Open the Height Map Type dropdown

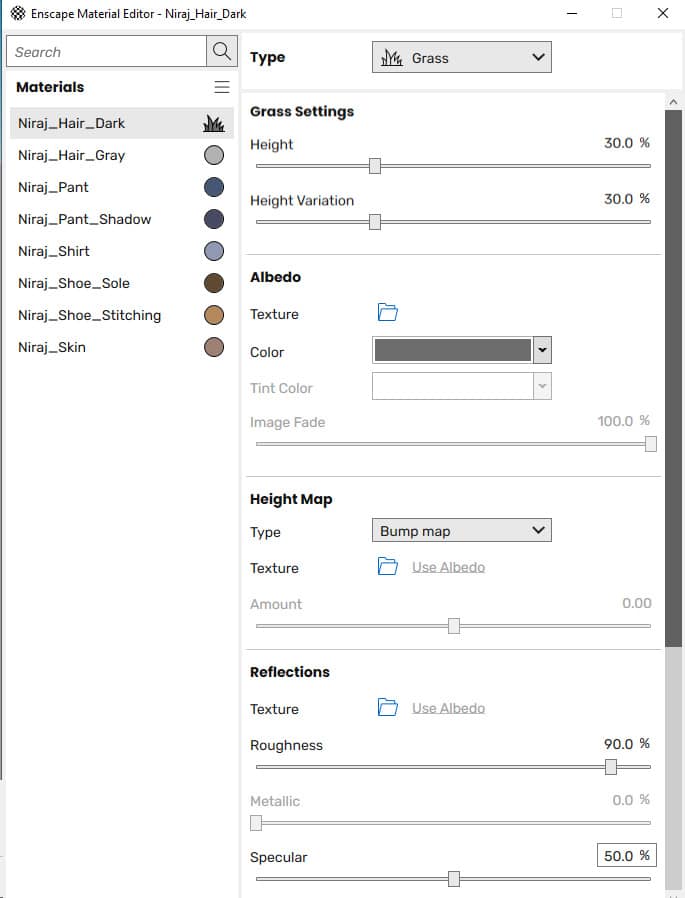(x=461, y=531)
